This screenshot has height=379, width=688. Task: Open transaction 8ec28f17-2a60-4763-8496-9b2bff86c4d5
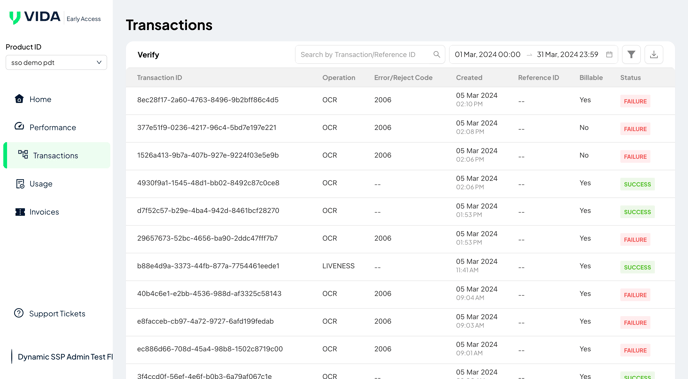coord(208,100)
